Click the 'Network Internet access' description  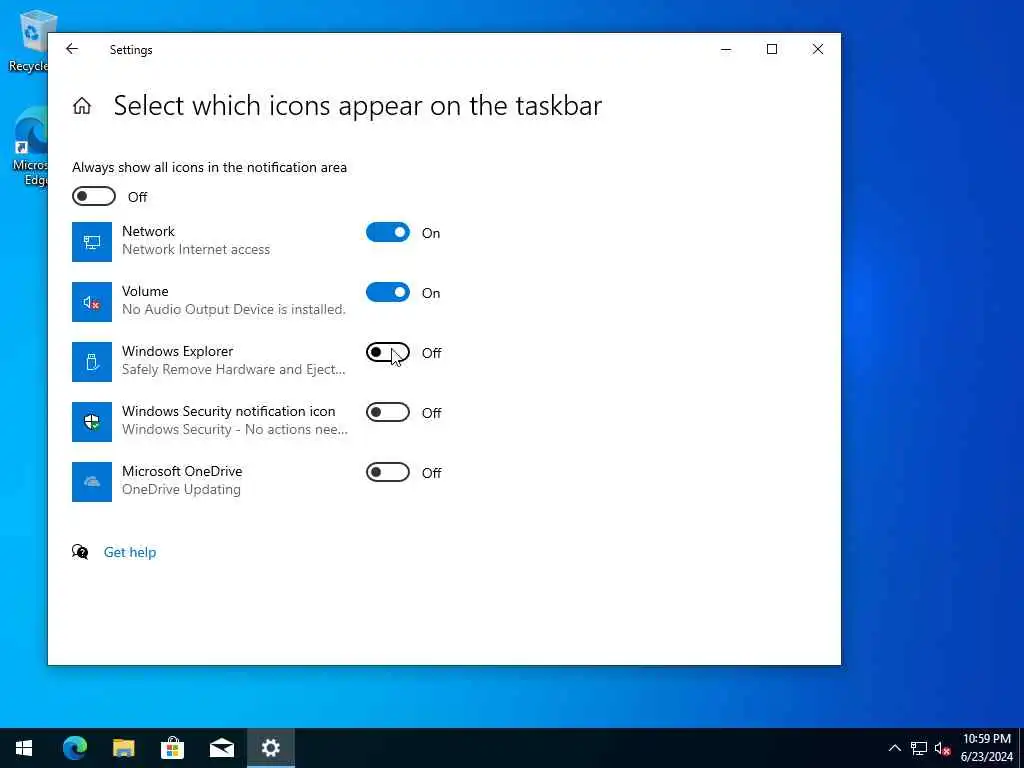[196, 249]
